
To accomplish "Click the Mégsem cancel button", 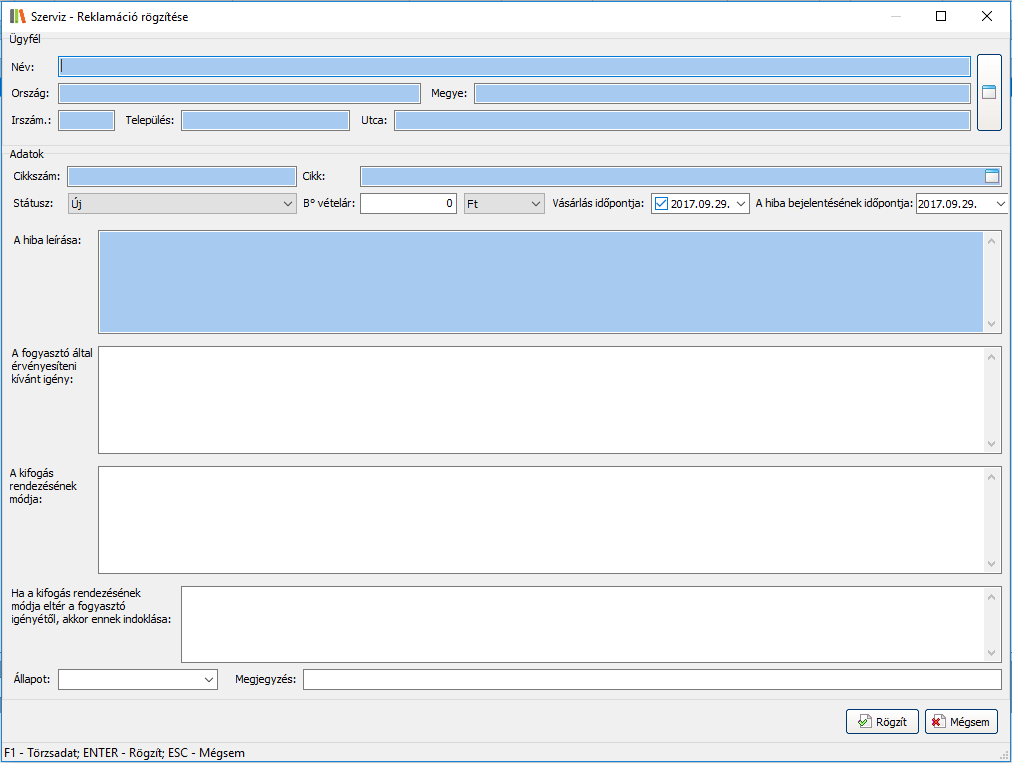I will (x=962, y=722).
